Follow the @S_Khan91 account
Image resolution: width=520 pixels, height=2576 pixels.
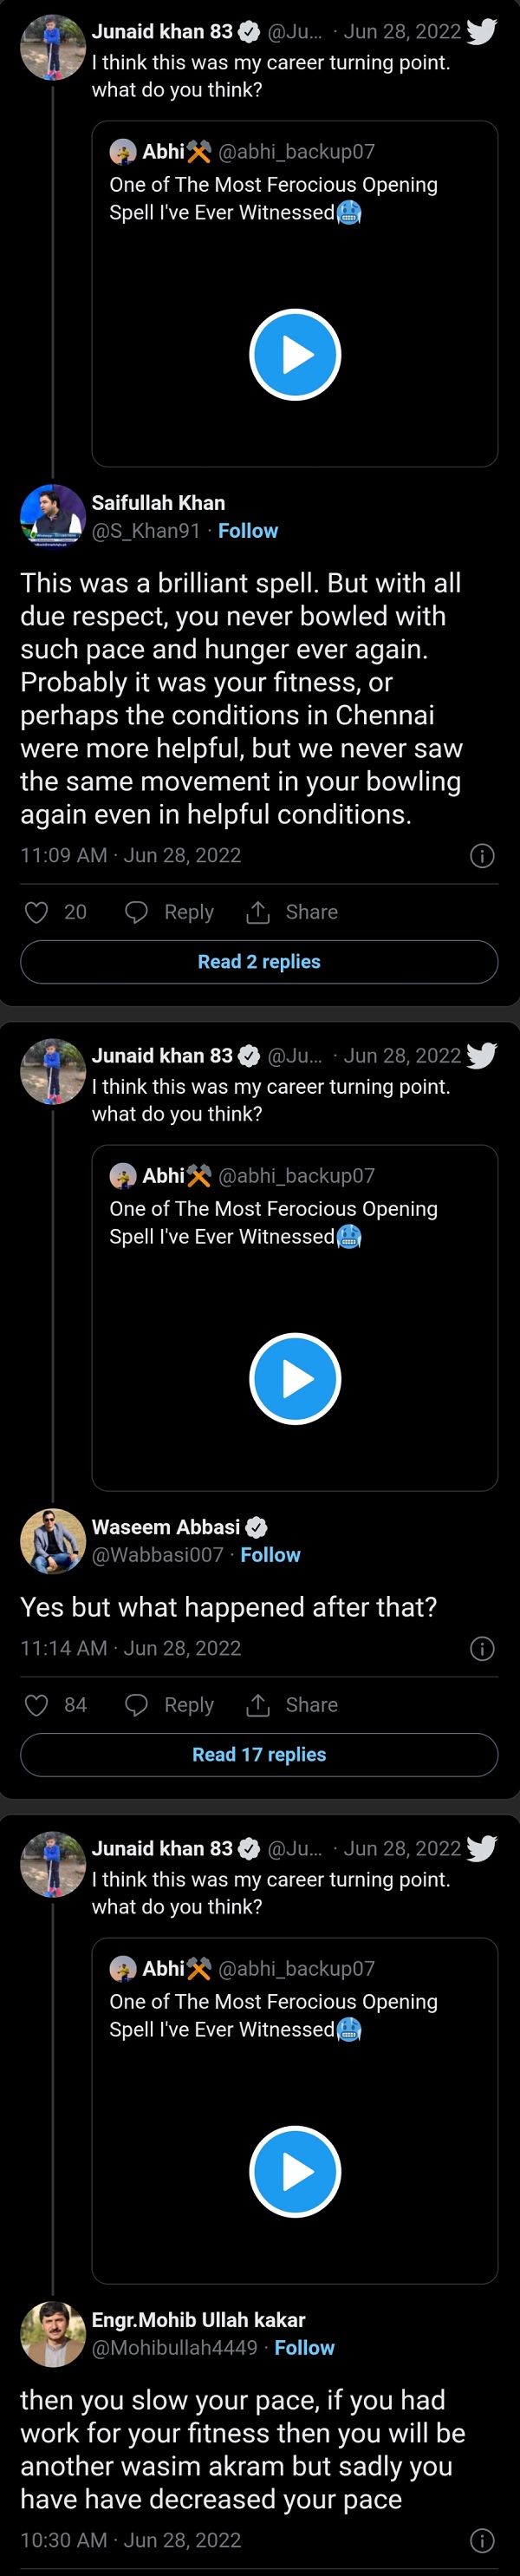point(248,531)
